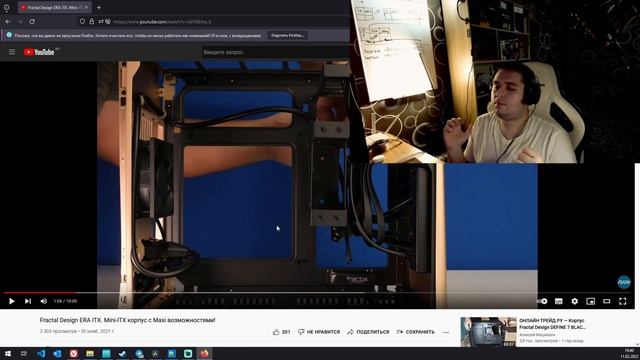The width and height of the screenshot is (640, 360).
Task: Click the channel watermark logo in player
Action: click(624, 282)
